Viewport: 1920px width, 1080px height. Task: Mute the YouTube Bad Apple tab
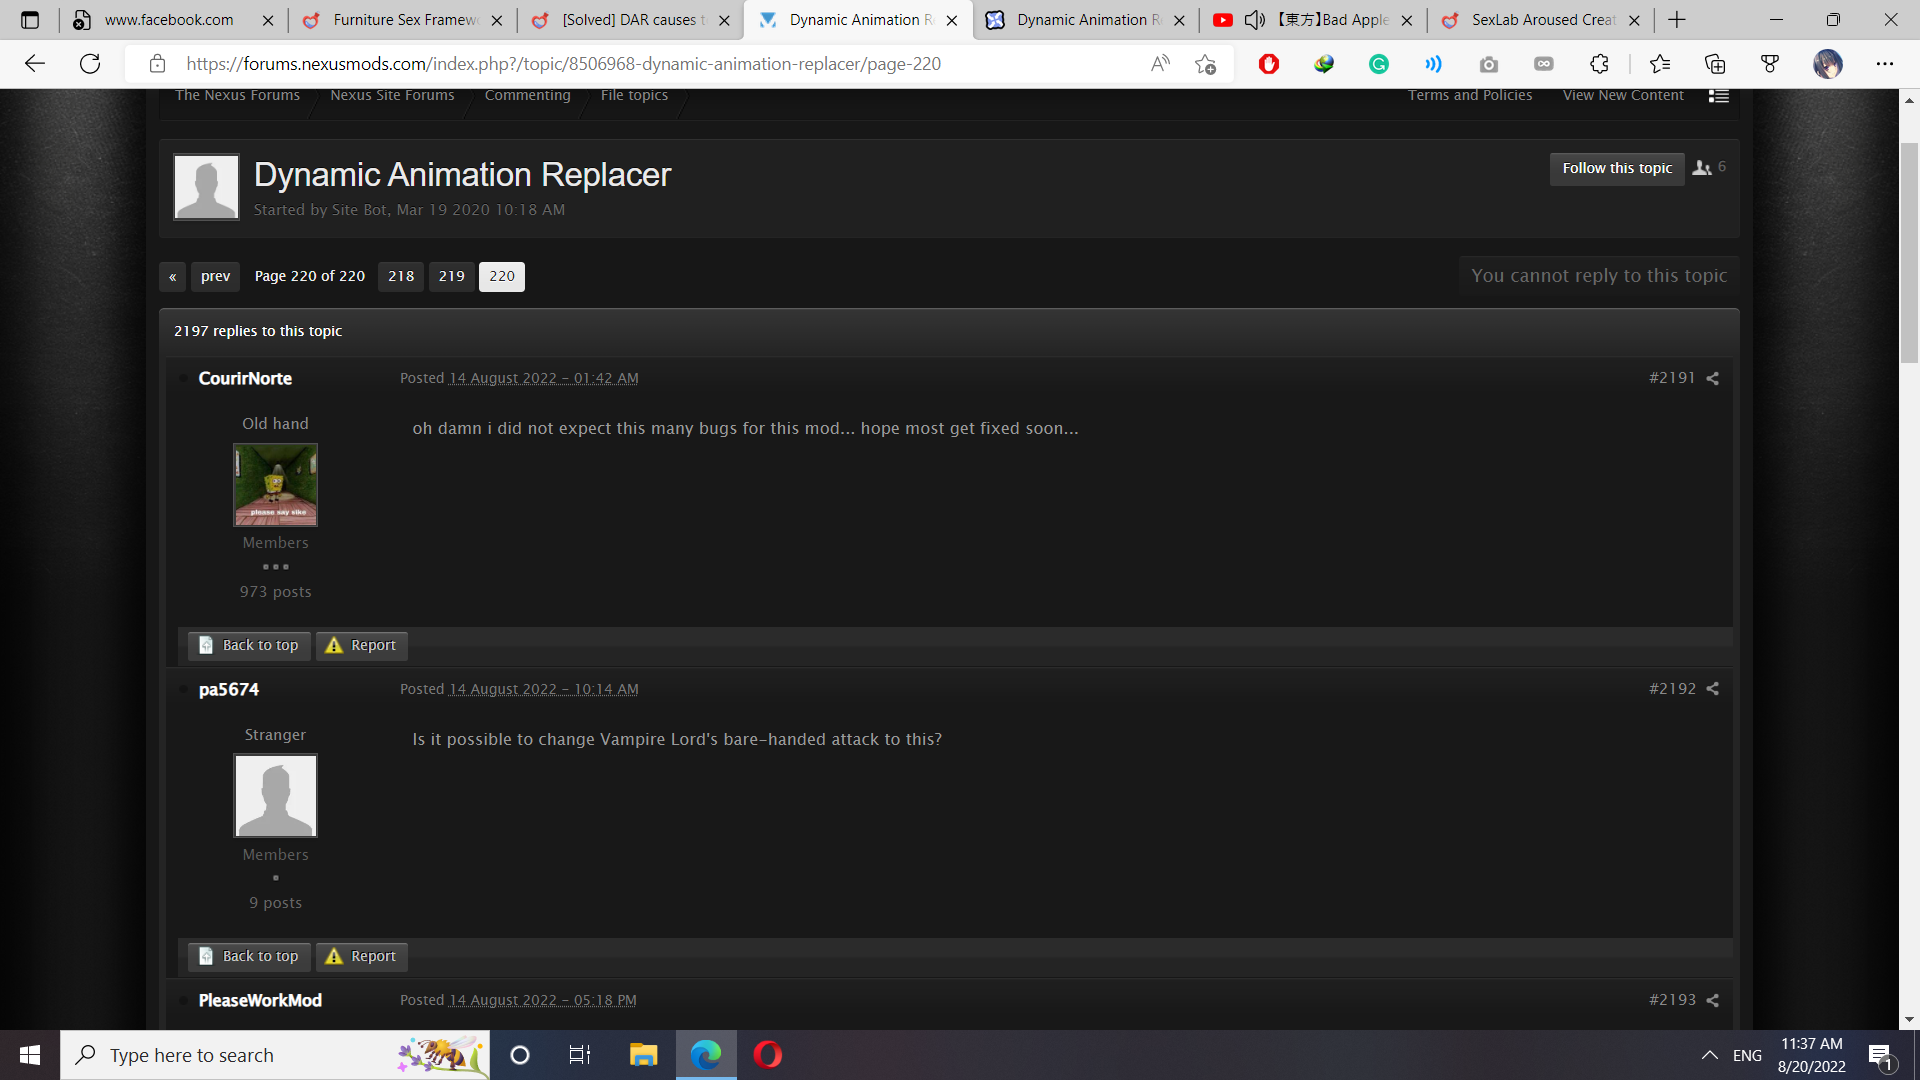(1255, 20)
